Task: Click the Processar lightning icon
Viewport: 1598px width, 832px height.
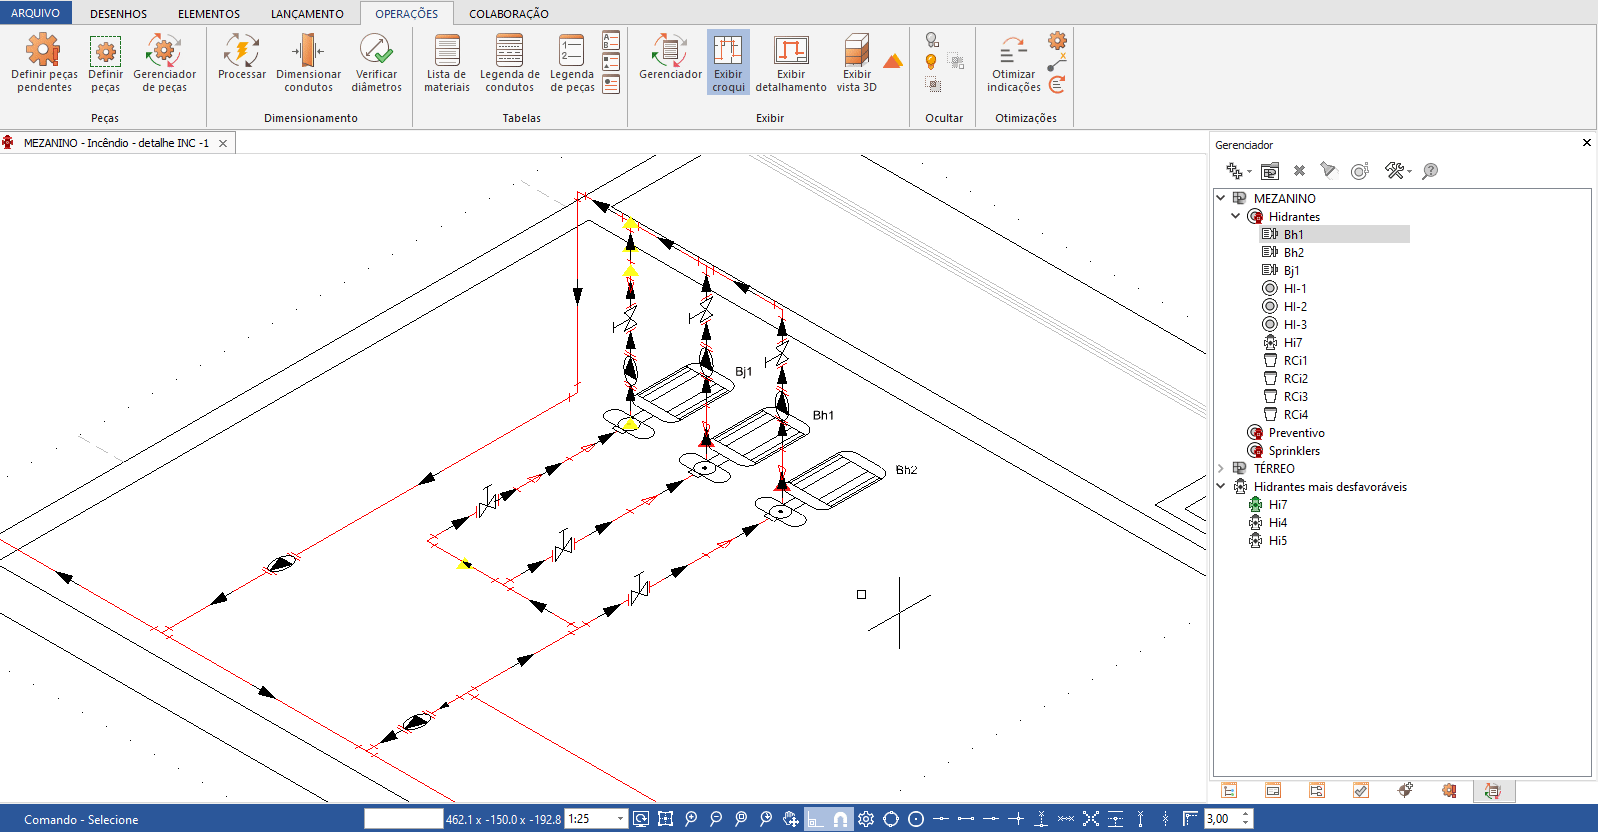Action: tap(242, 51)
